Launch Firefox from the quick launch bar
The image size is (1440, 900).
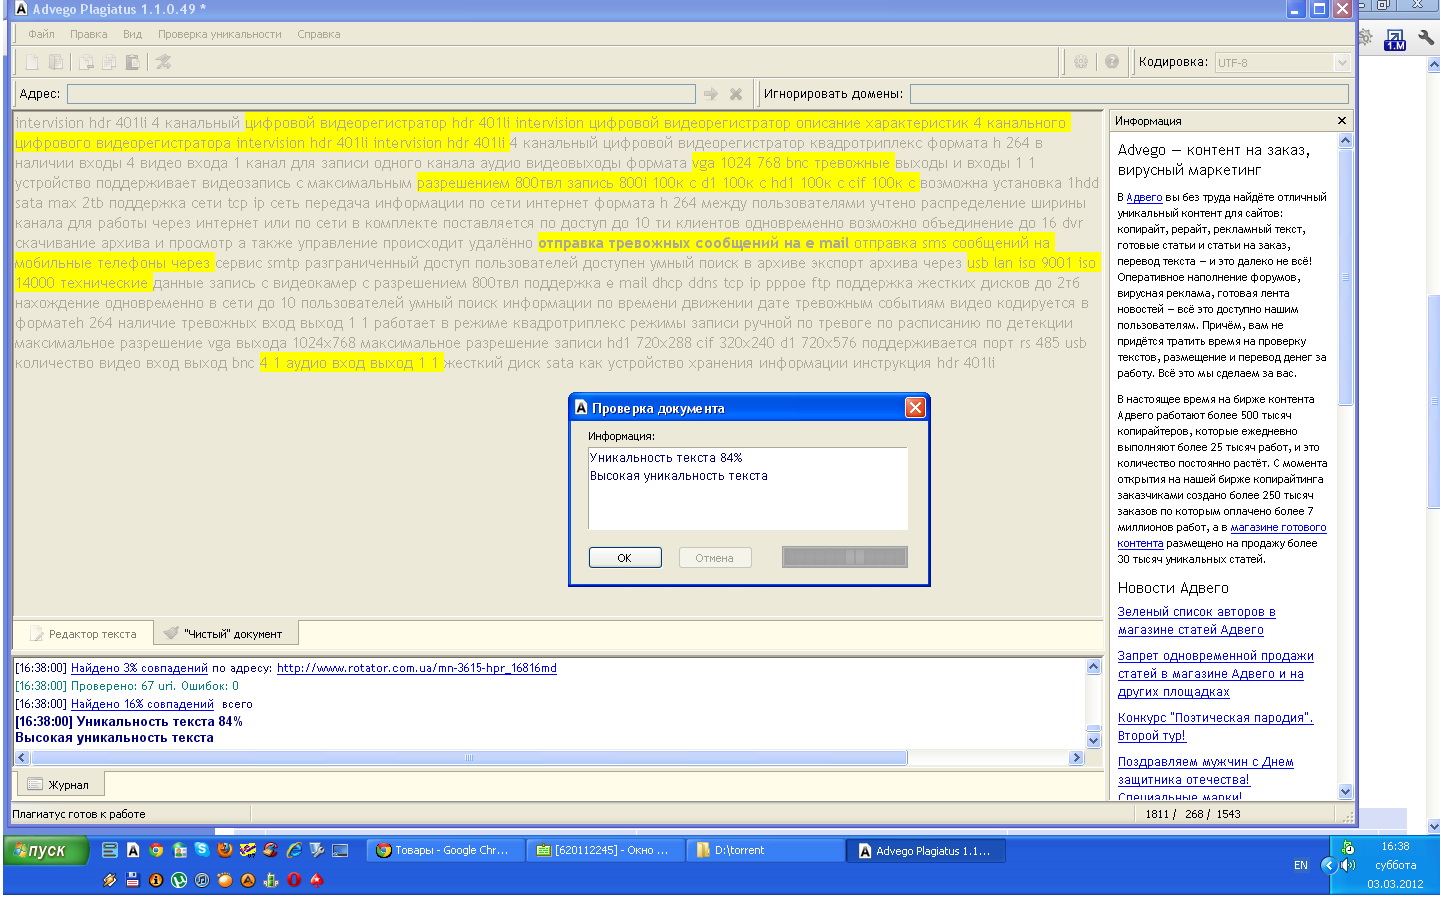(225, 850)
